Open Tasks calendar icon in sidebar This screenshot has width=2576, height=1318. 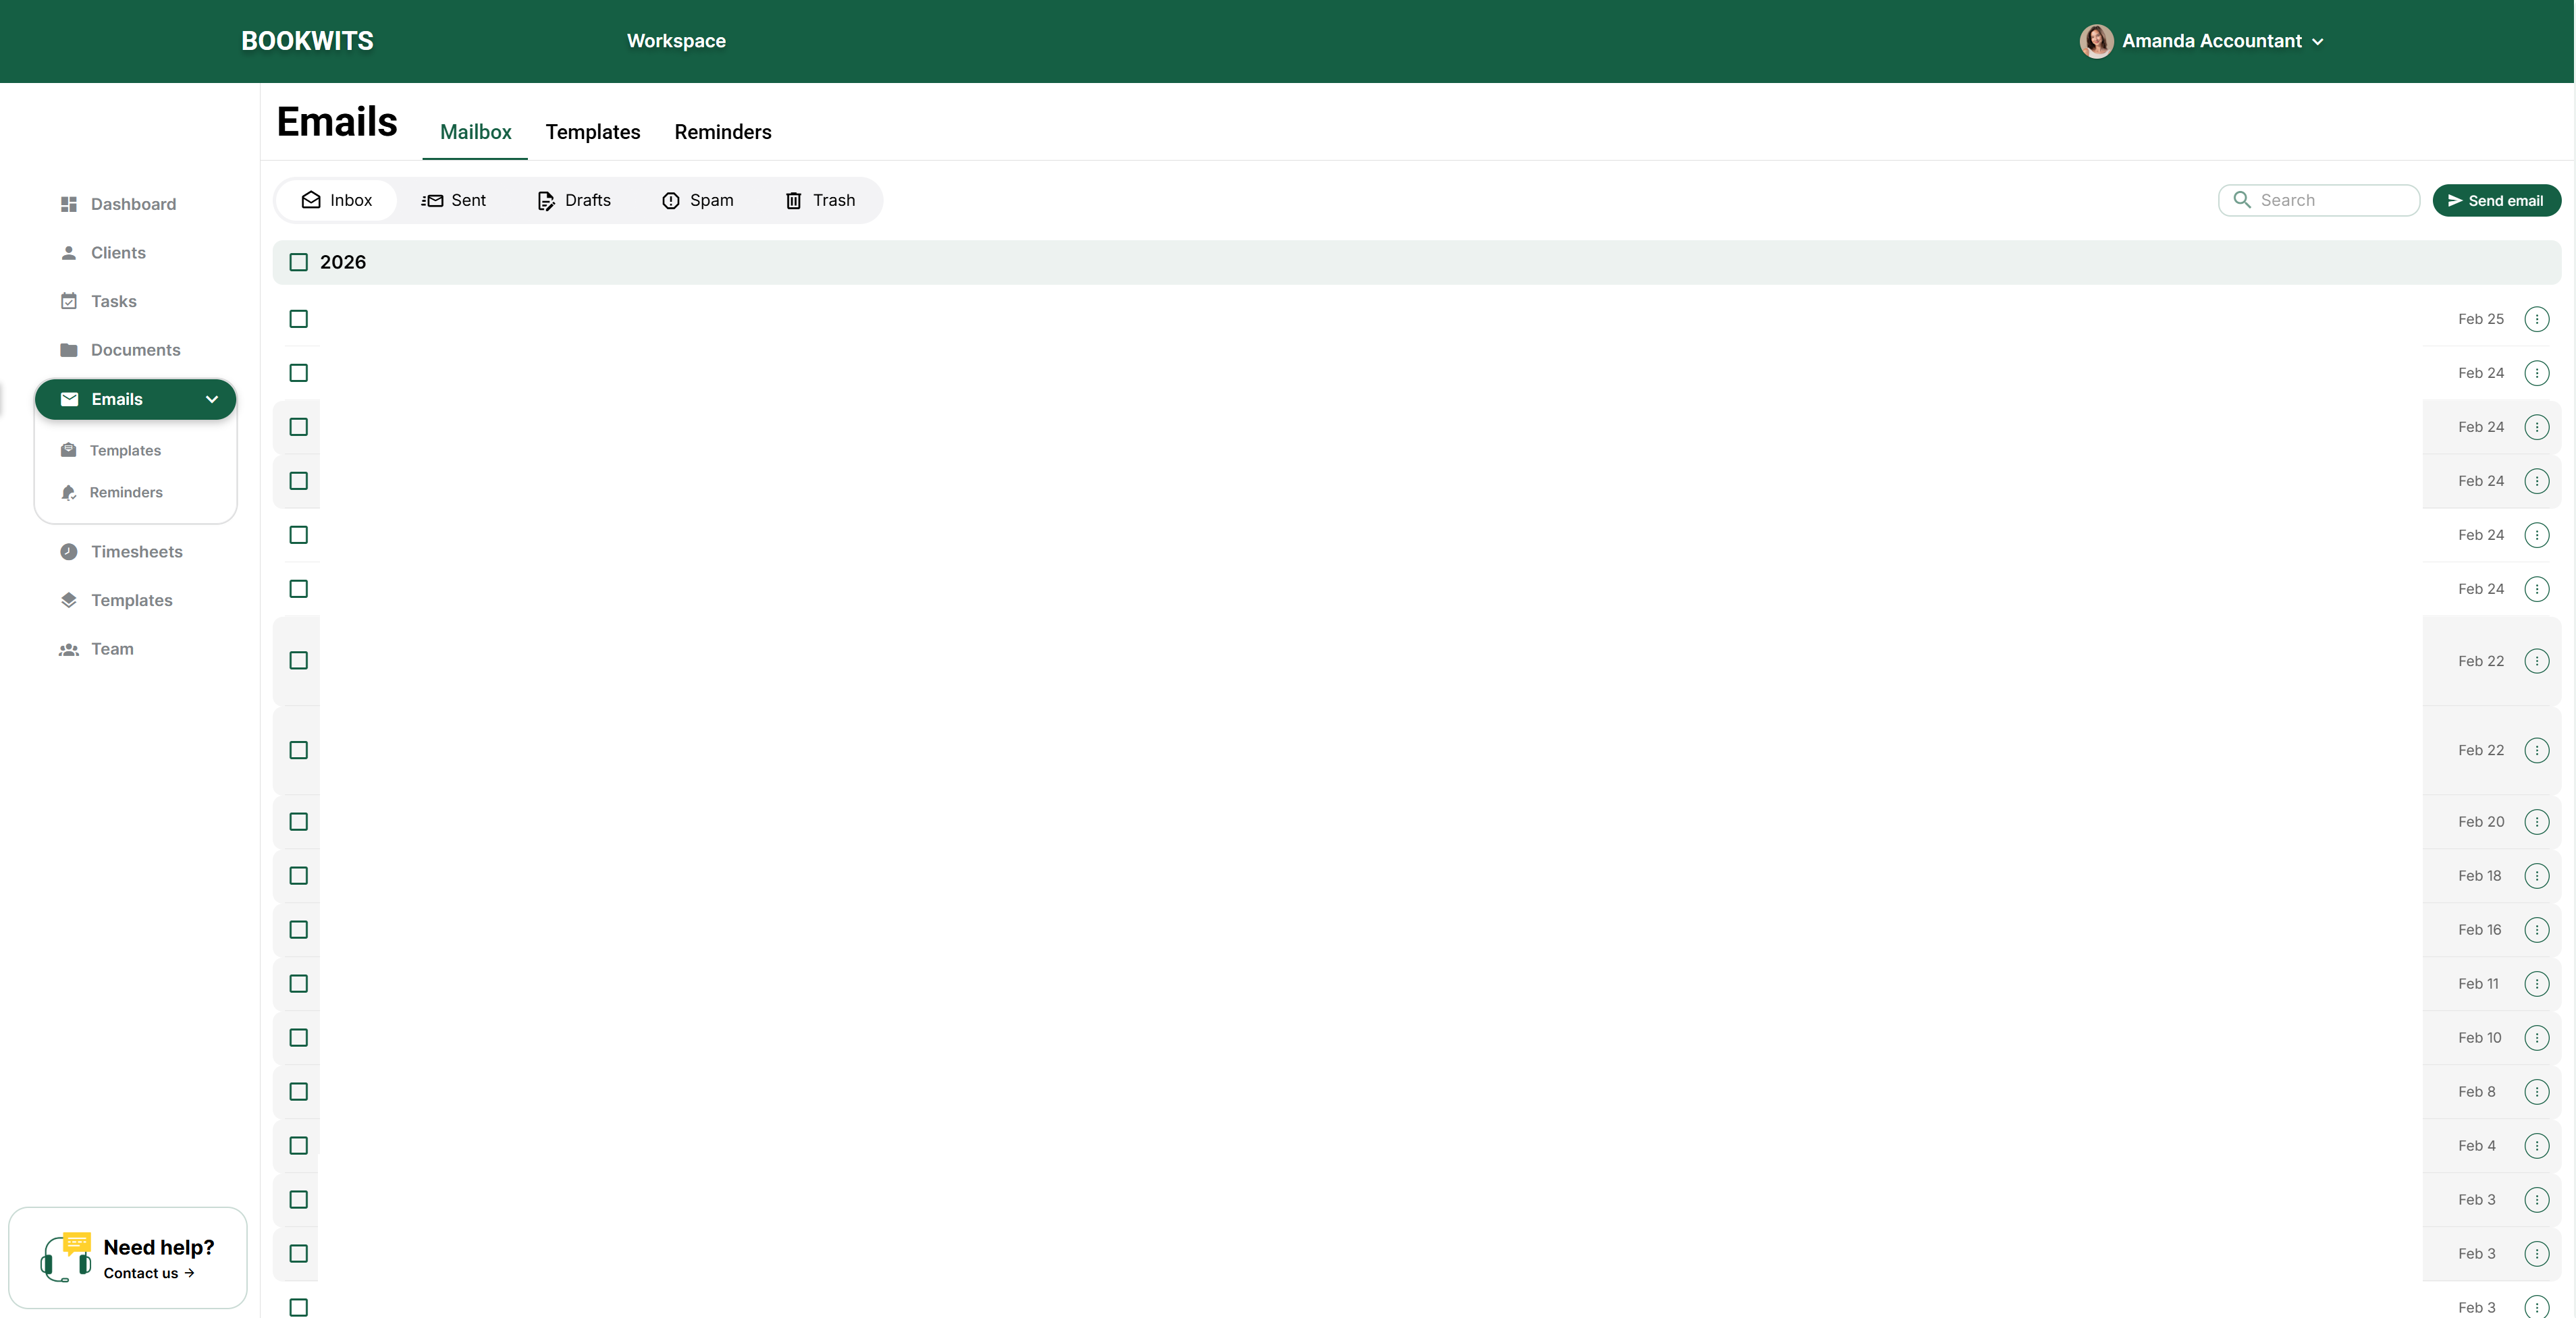click(x=68, y=301)
